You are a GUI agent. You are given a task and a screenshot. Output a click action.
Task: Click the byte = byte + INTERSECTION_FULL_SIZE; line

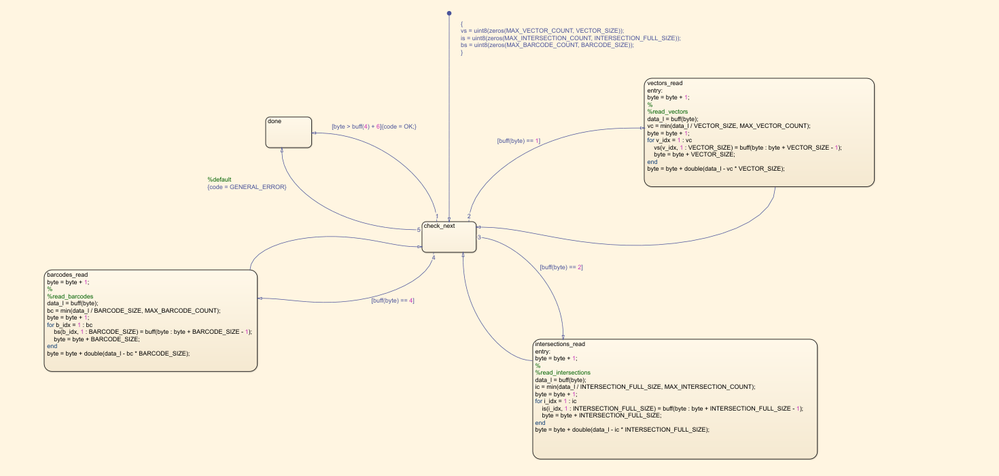pos(601,415)
